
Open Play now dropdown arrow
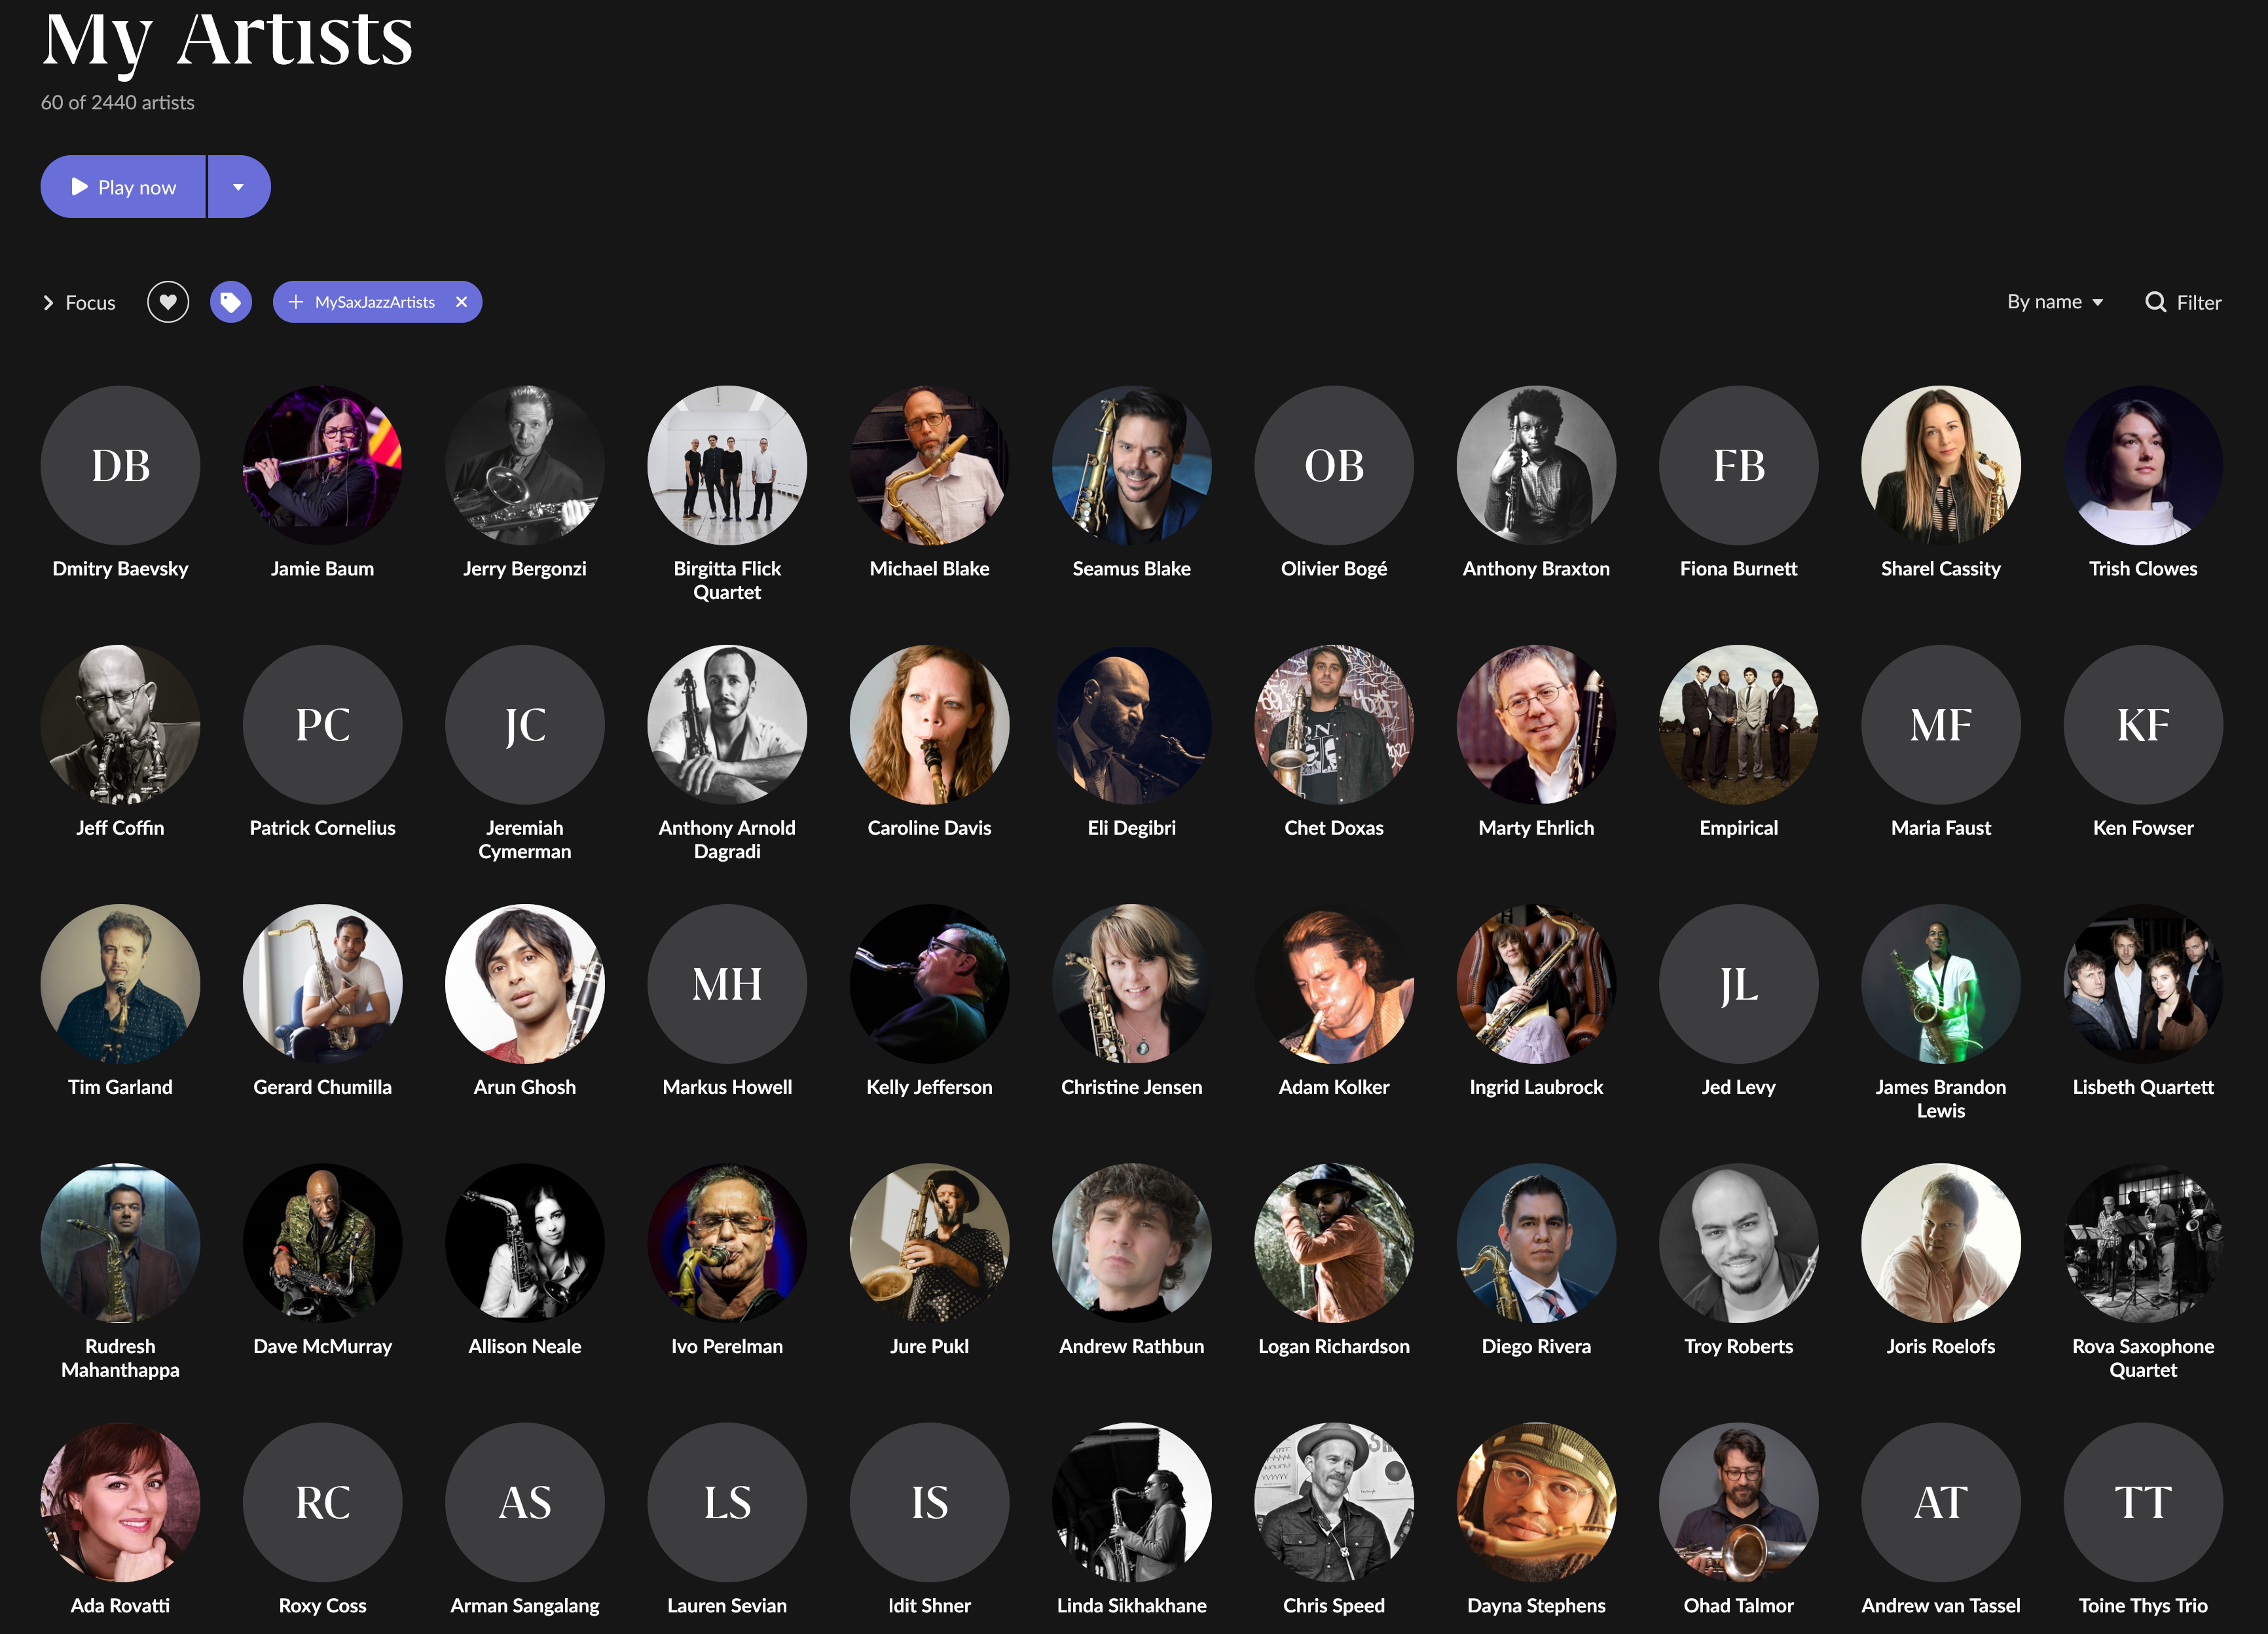tap(238, 187)
